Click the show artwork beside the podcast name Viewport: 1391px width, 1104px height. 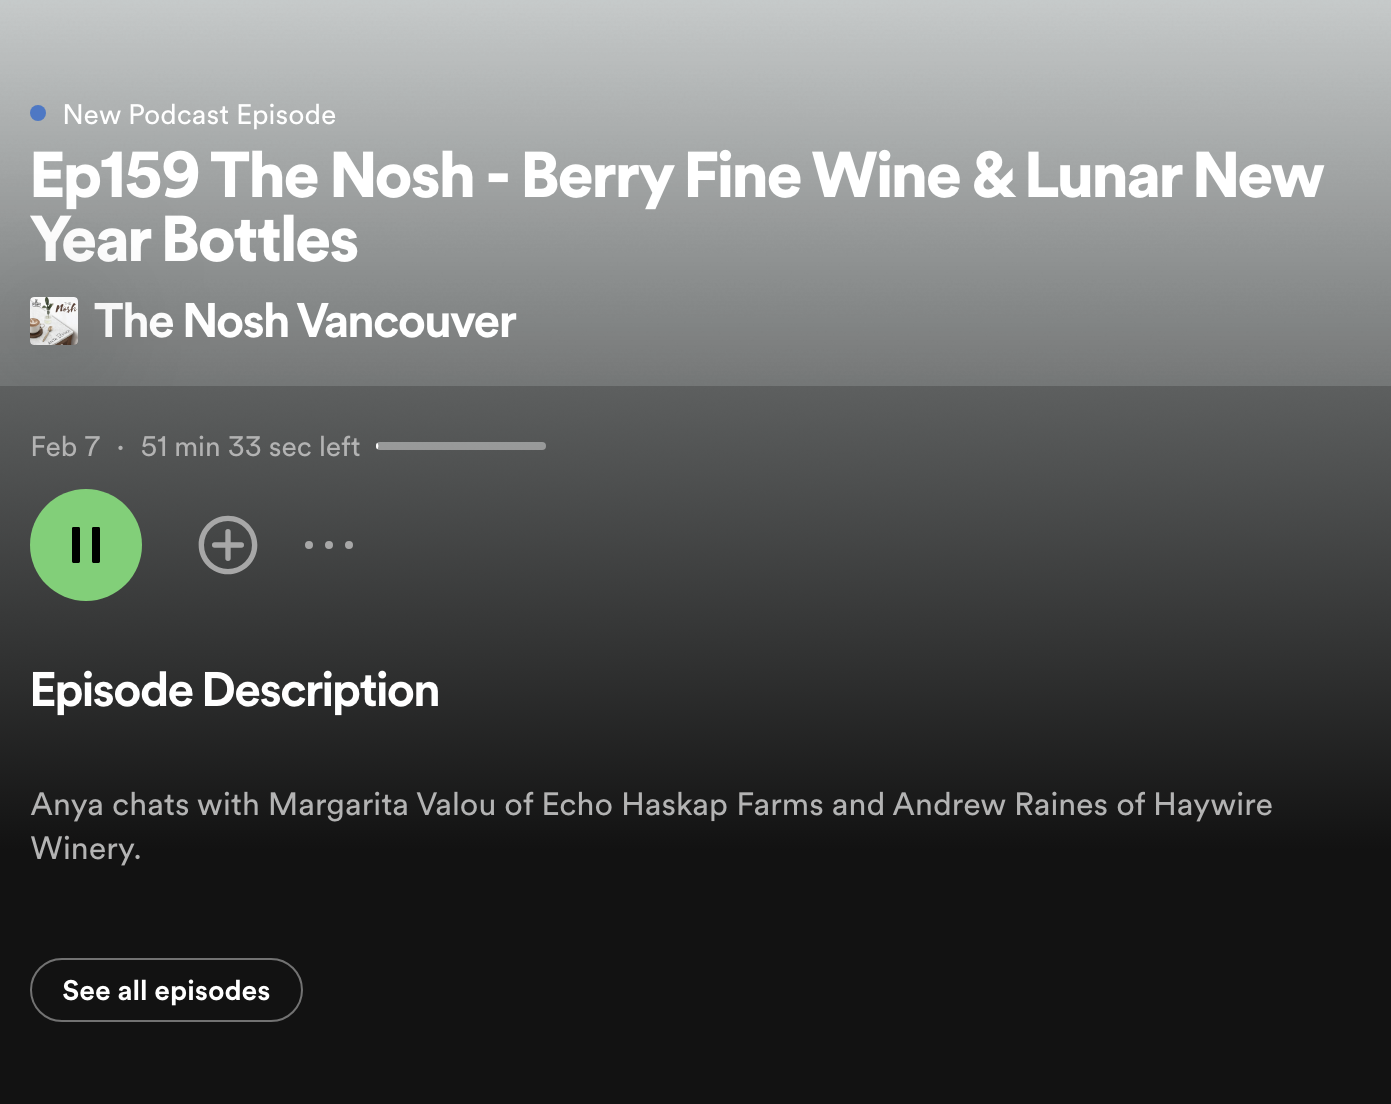tap(54, 321)
